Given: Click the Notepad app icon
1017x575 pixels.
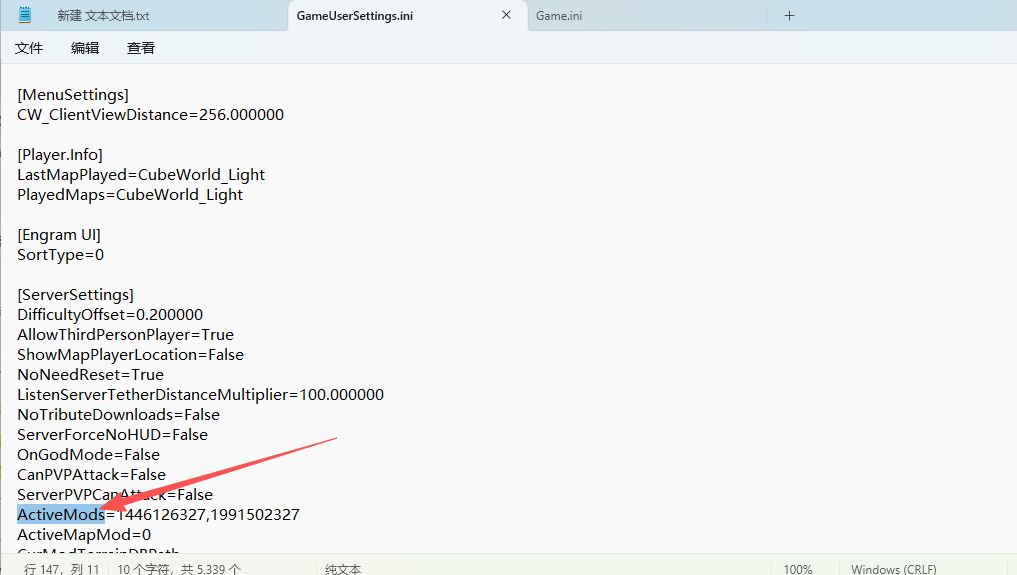Looking at the screenshot, I should (25, 15).
